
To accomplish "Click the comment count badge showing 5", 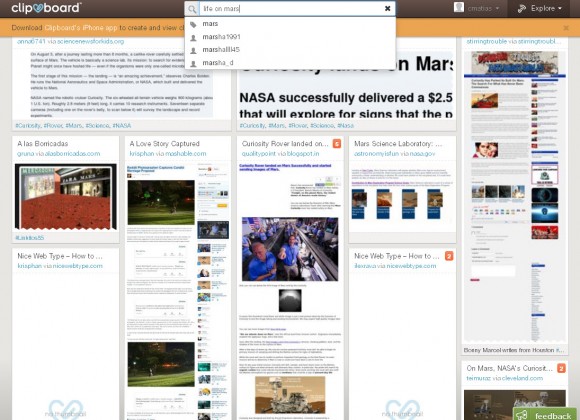I will coord(337,144).
